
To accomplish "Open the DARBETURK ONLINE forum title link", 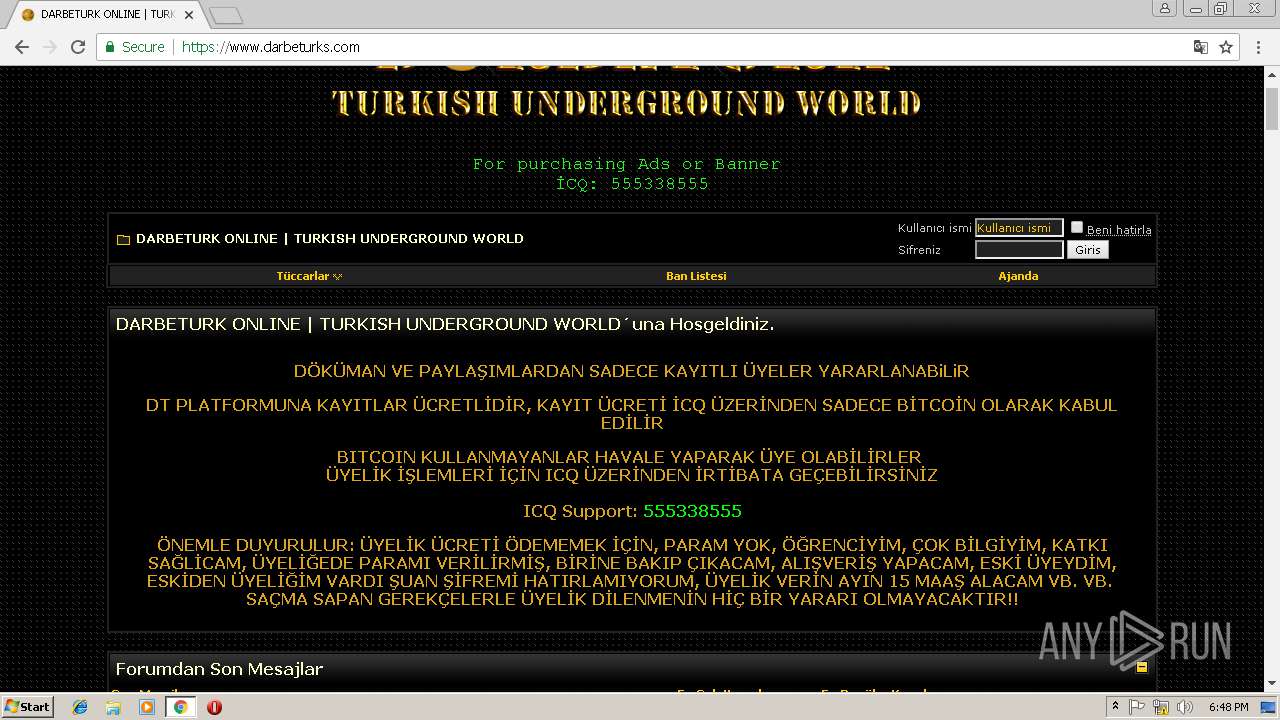I will (330, 239).
